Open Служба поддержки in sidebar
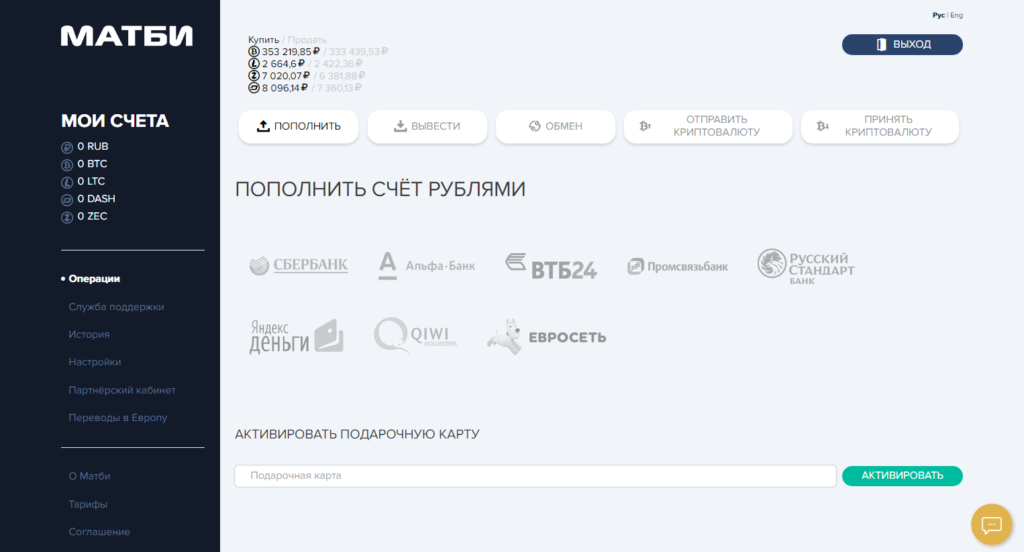 pos(116,307)
